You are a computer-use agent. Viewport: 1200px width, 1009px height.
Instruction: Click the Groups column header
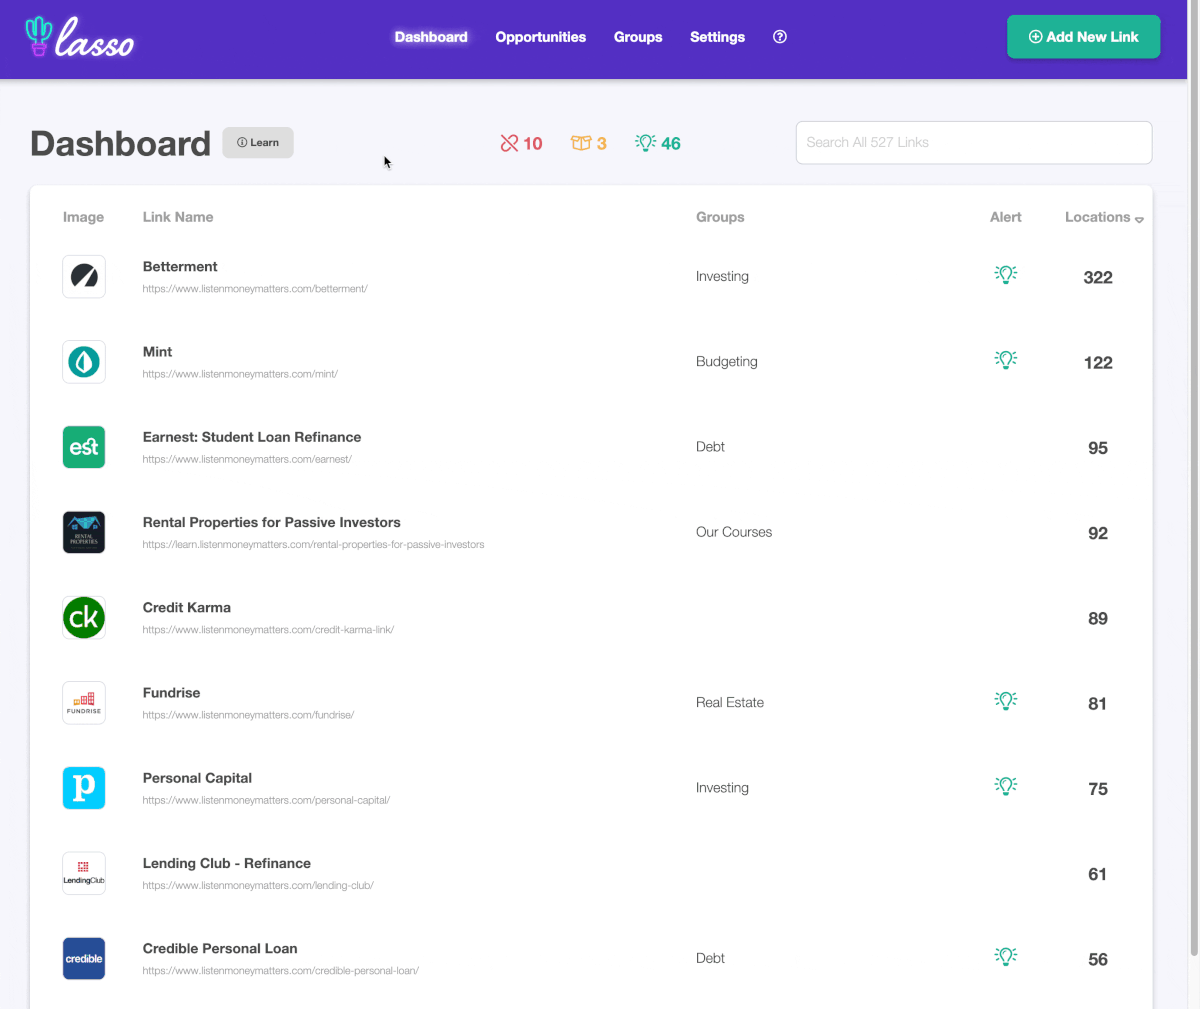(720, 217)
